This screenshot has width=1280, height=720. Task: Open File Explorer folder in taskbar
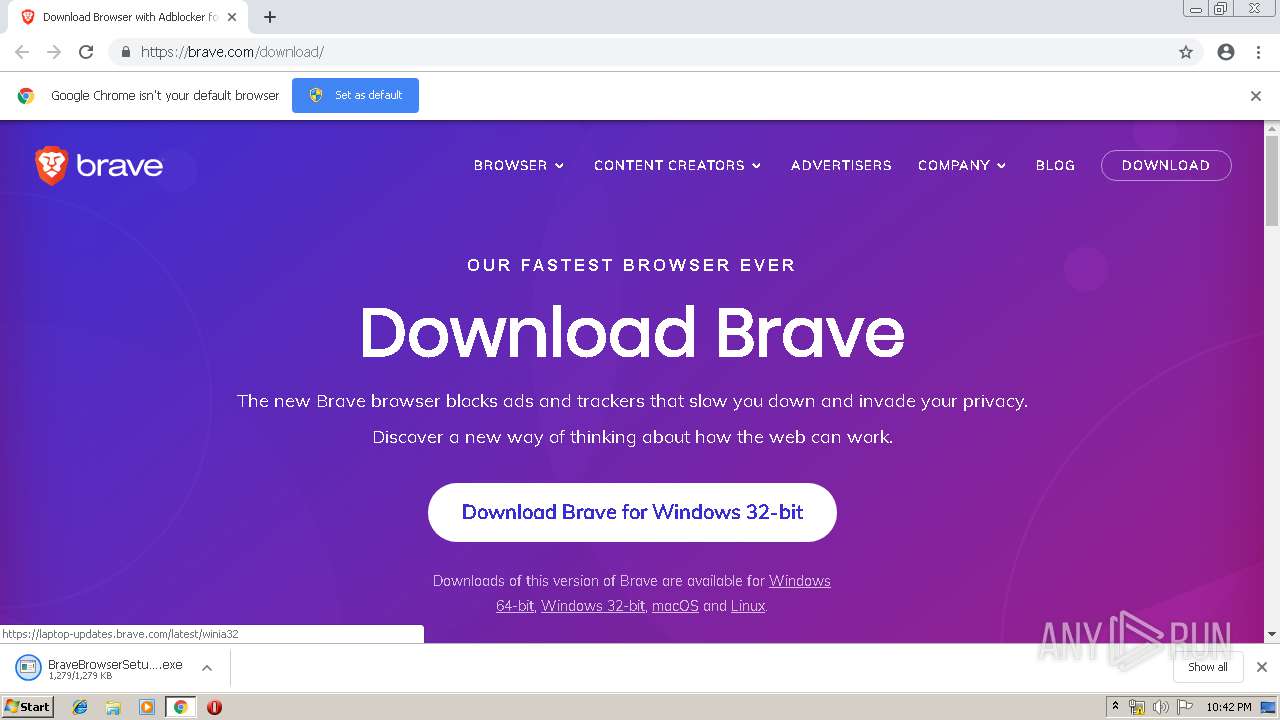coord(113,707)
